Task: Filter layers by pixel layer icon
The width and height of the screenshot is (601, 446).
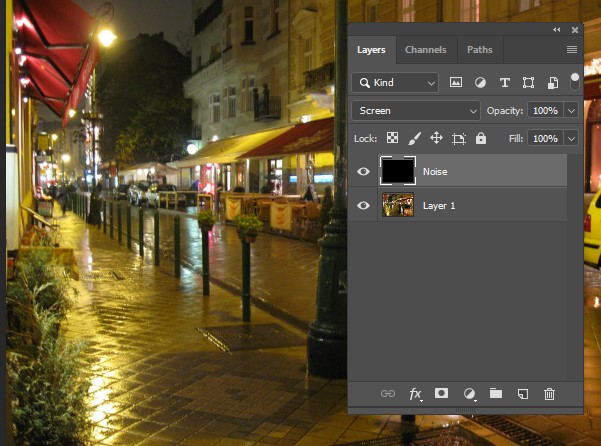Action: pyautogui.click(x=455, y=82)
